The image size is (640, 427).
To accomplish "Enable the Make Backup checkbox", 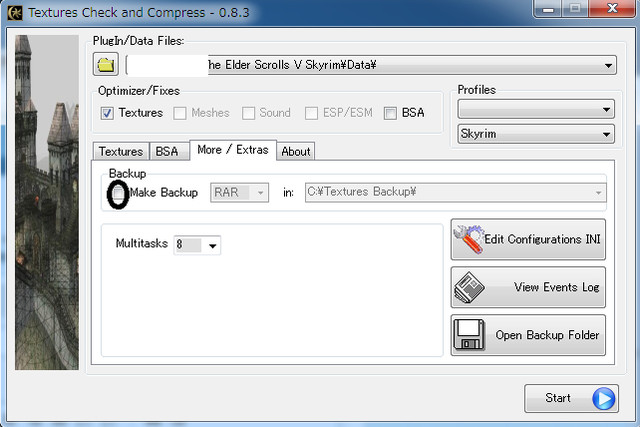I will click(x=118, y=193).
